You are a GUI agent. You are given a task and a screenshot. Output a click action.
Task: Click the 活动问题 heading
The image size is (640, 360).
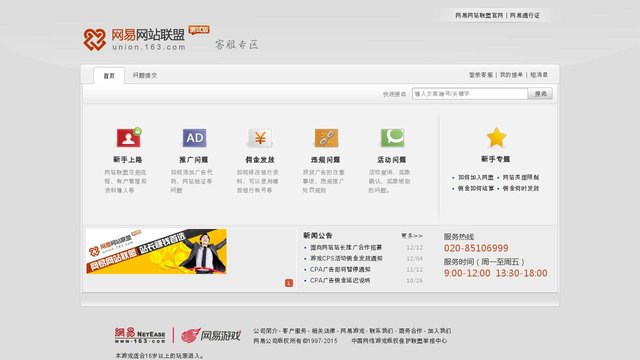pos(392,160)
